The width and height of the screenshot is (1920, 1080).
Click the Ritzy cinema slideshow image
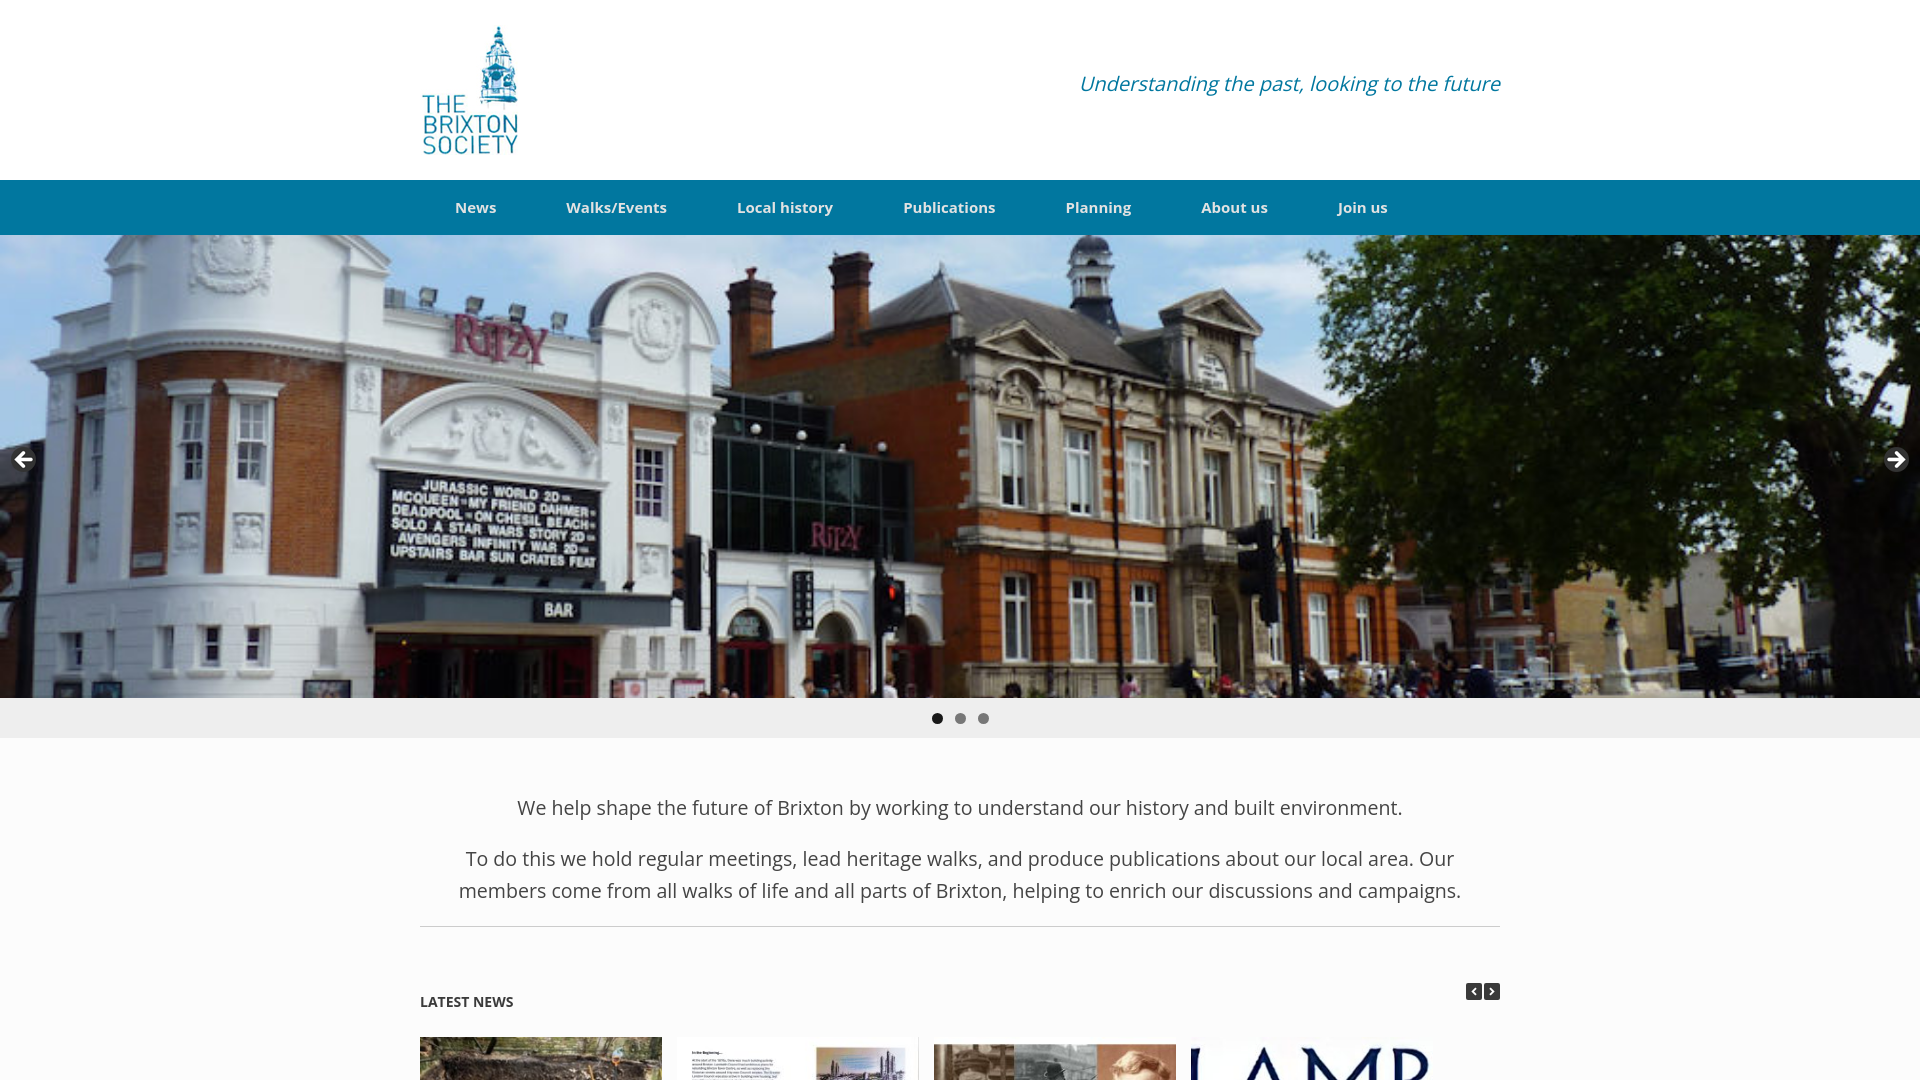point(960,467)
